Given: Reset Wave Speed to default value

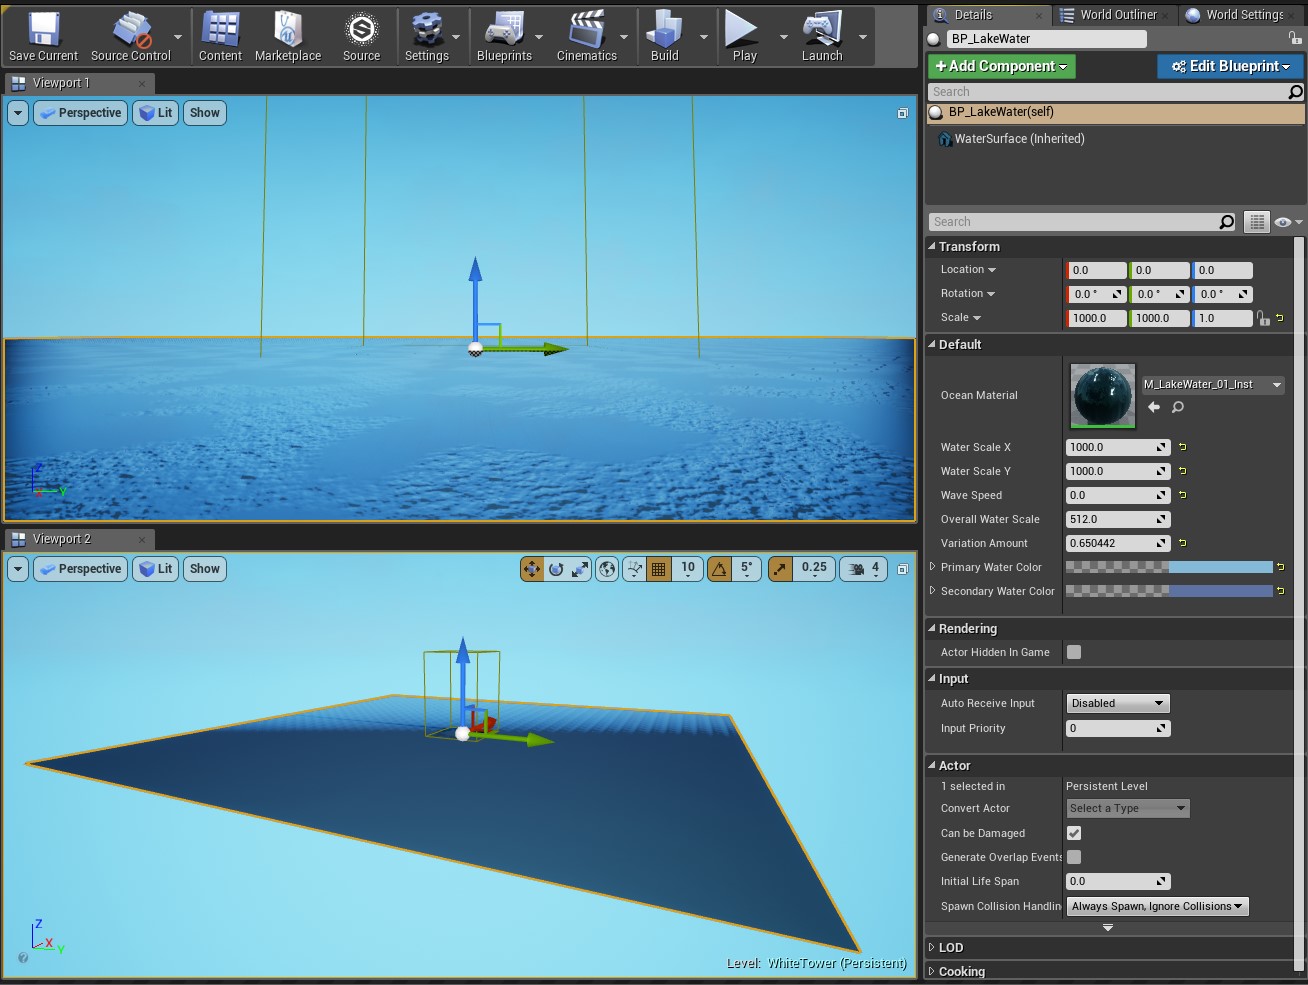Looking at the screenshot, I should [1182, 495].
